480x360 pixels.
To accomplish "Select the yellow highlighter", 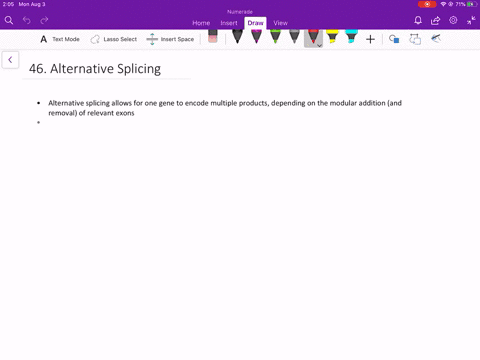I will pyautogui.click(x=332, y=37).
